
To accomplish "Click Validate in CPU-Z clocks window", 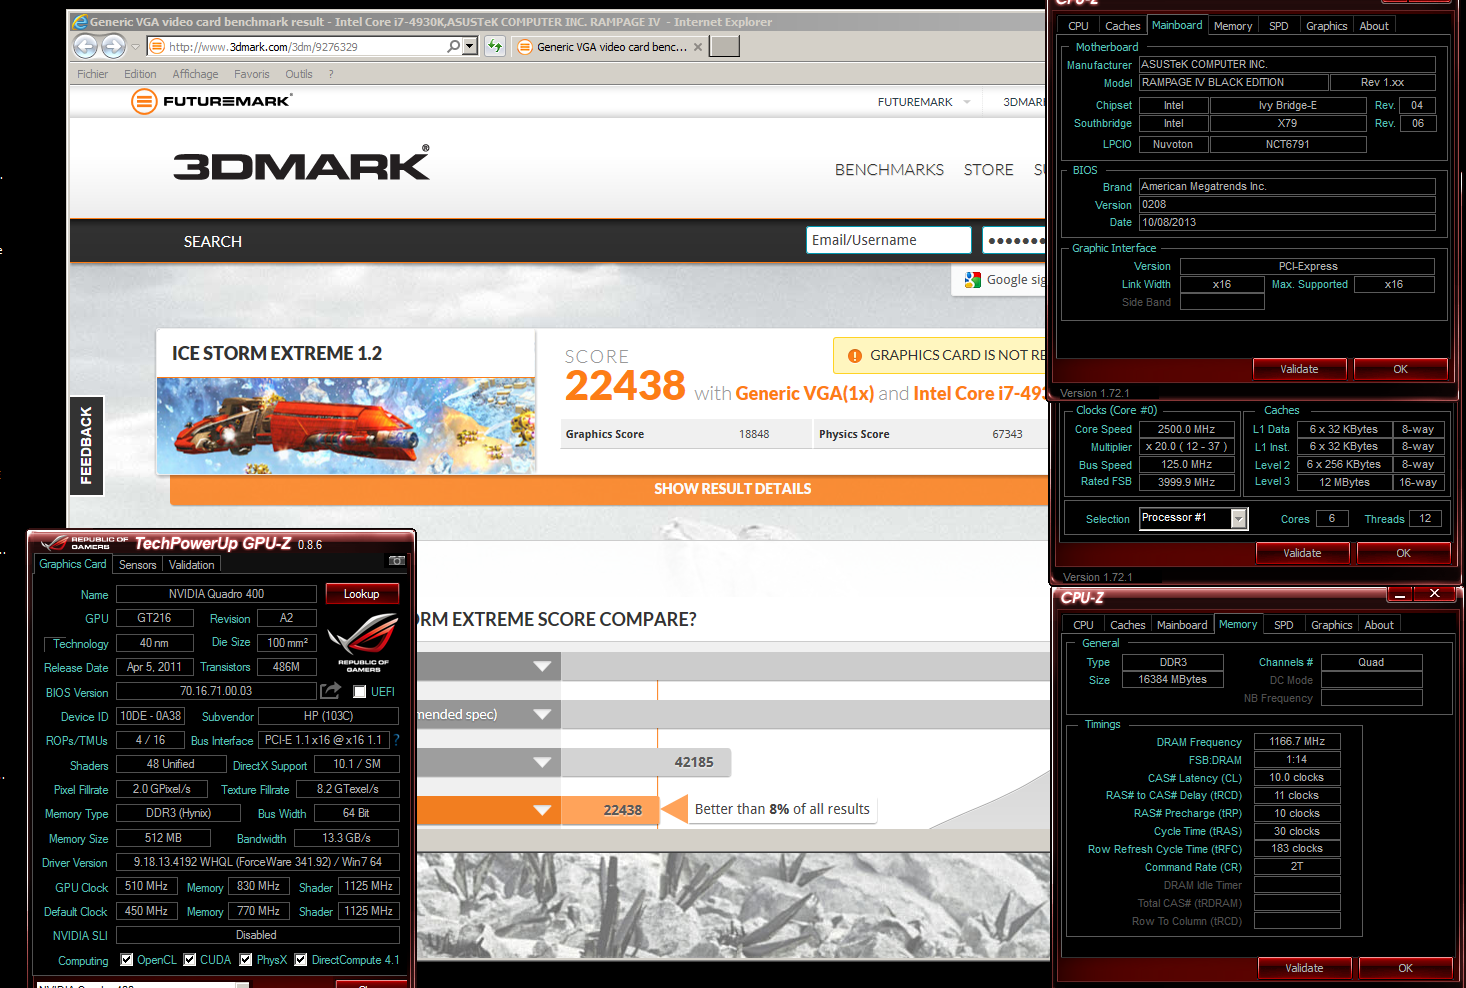I will tap(1302, 553).
